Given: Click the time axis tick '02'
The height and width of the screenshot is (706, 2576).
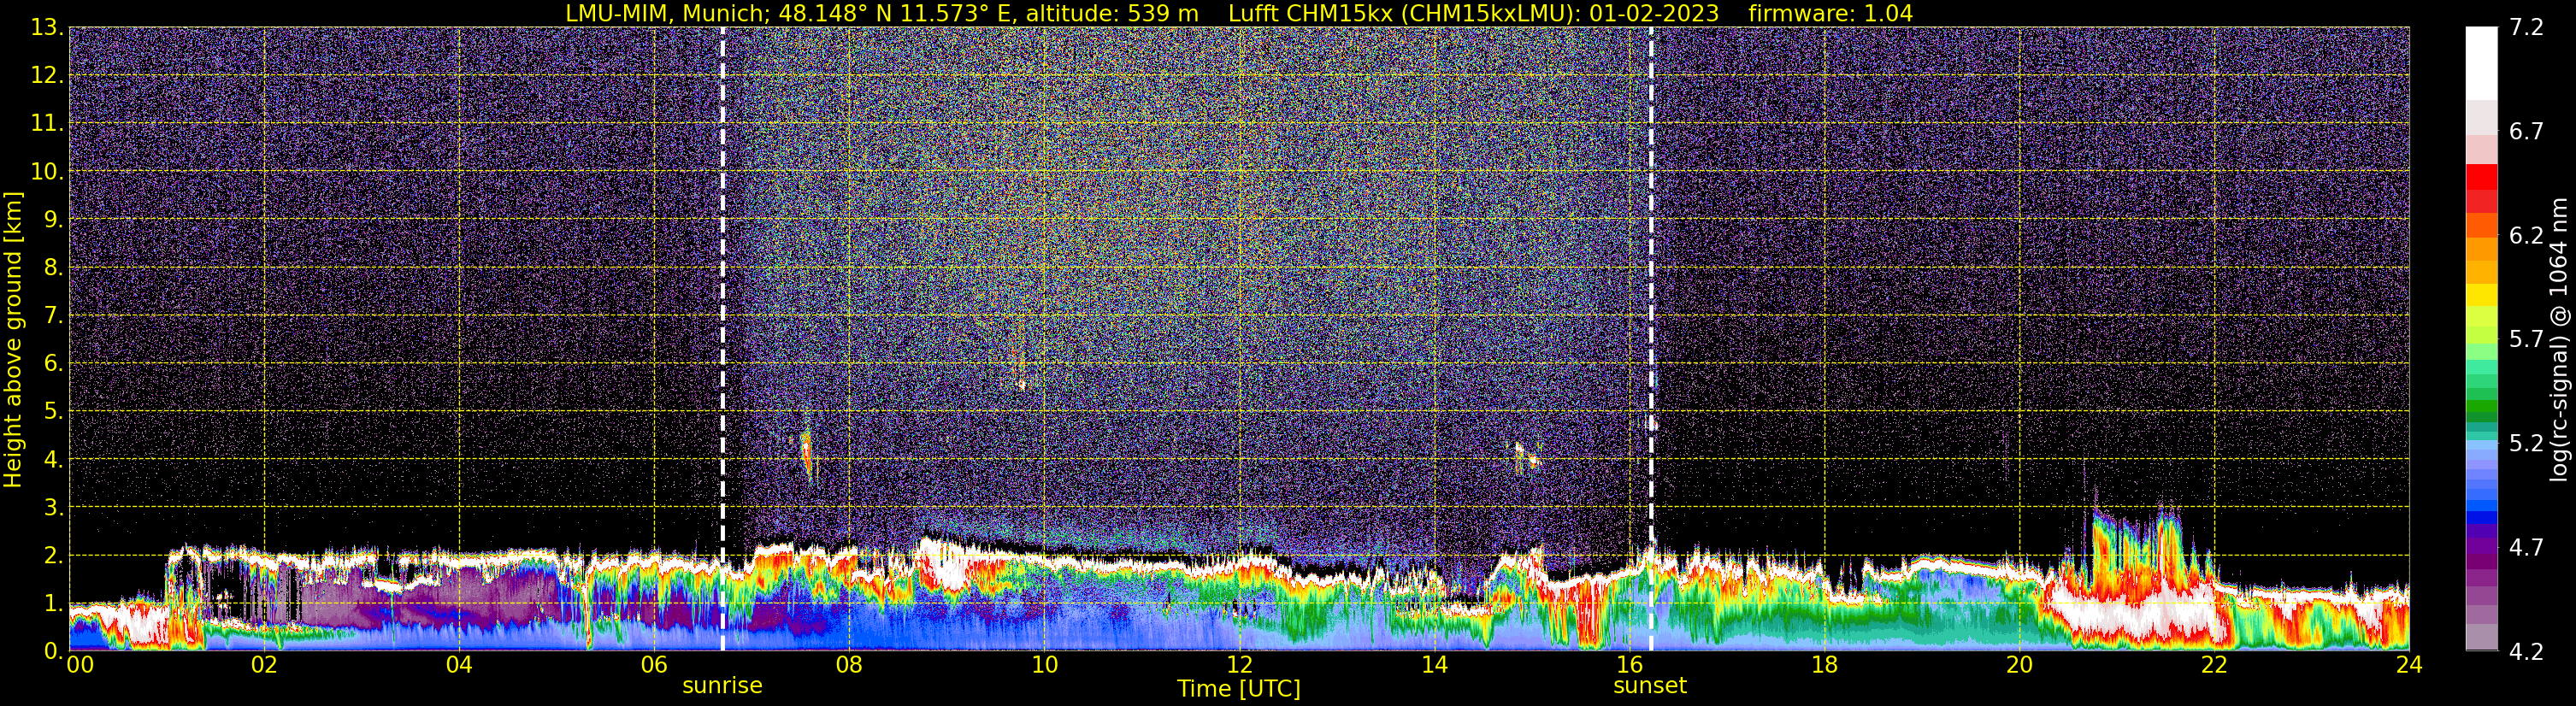Looking at the screenshot, I should [264, 665].
